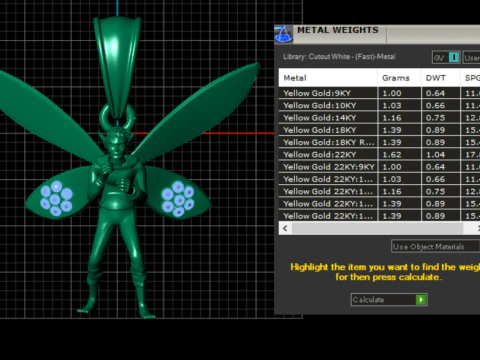Click the Metal Weights flask icon
Screen dimensions: 480x360
[x=283, y=34]
